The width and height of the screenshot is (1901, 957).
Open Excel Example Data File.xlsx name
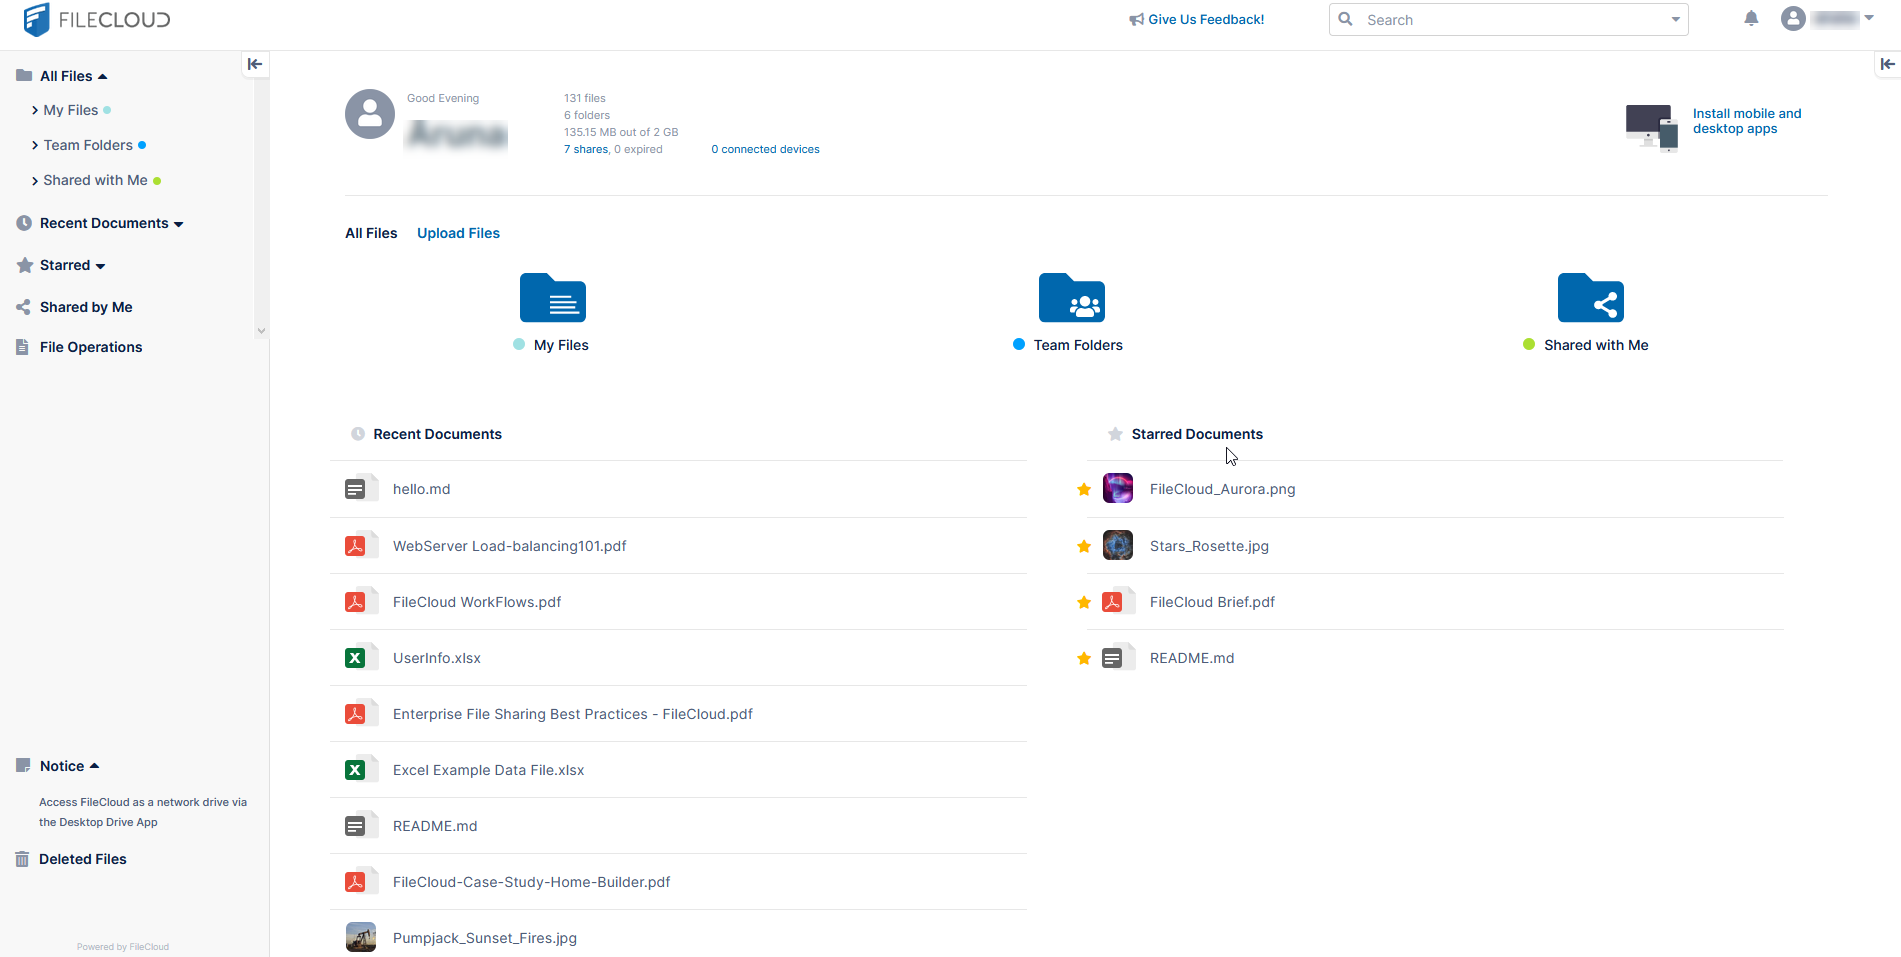(x=488, y=770)
